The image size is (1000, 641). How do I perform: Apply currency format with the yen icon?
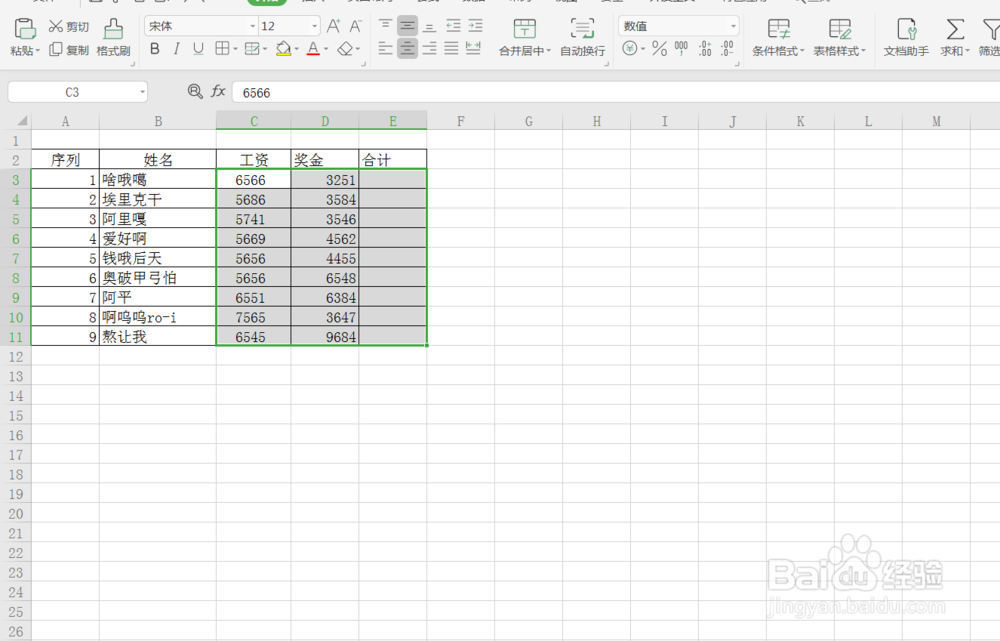pos(629,48)
